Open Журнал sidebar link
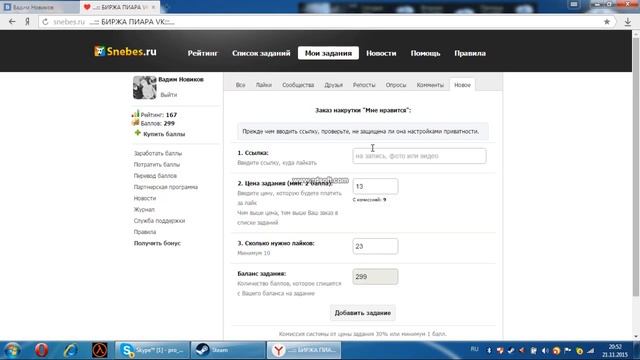 144,209
